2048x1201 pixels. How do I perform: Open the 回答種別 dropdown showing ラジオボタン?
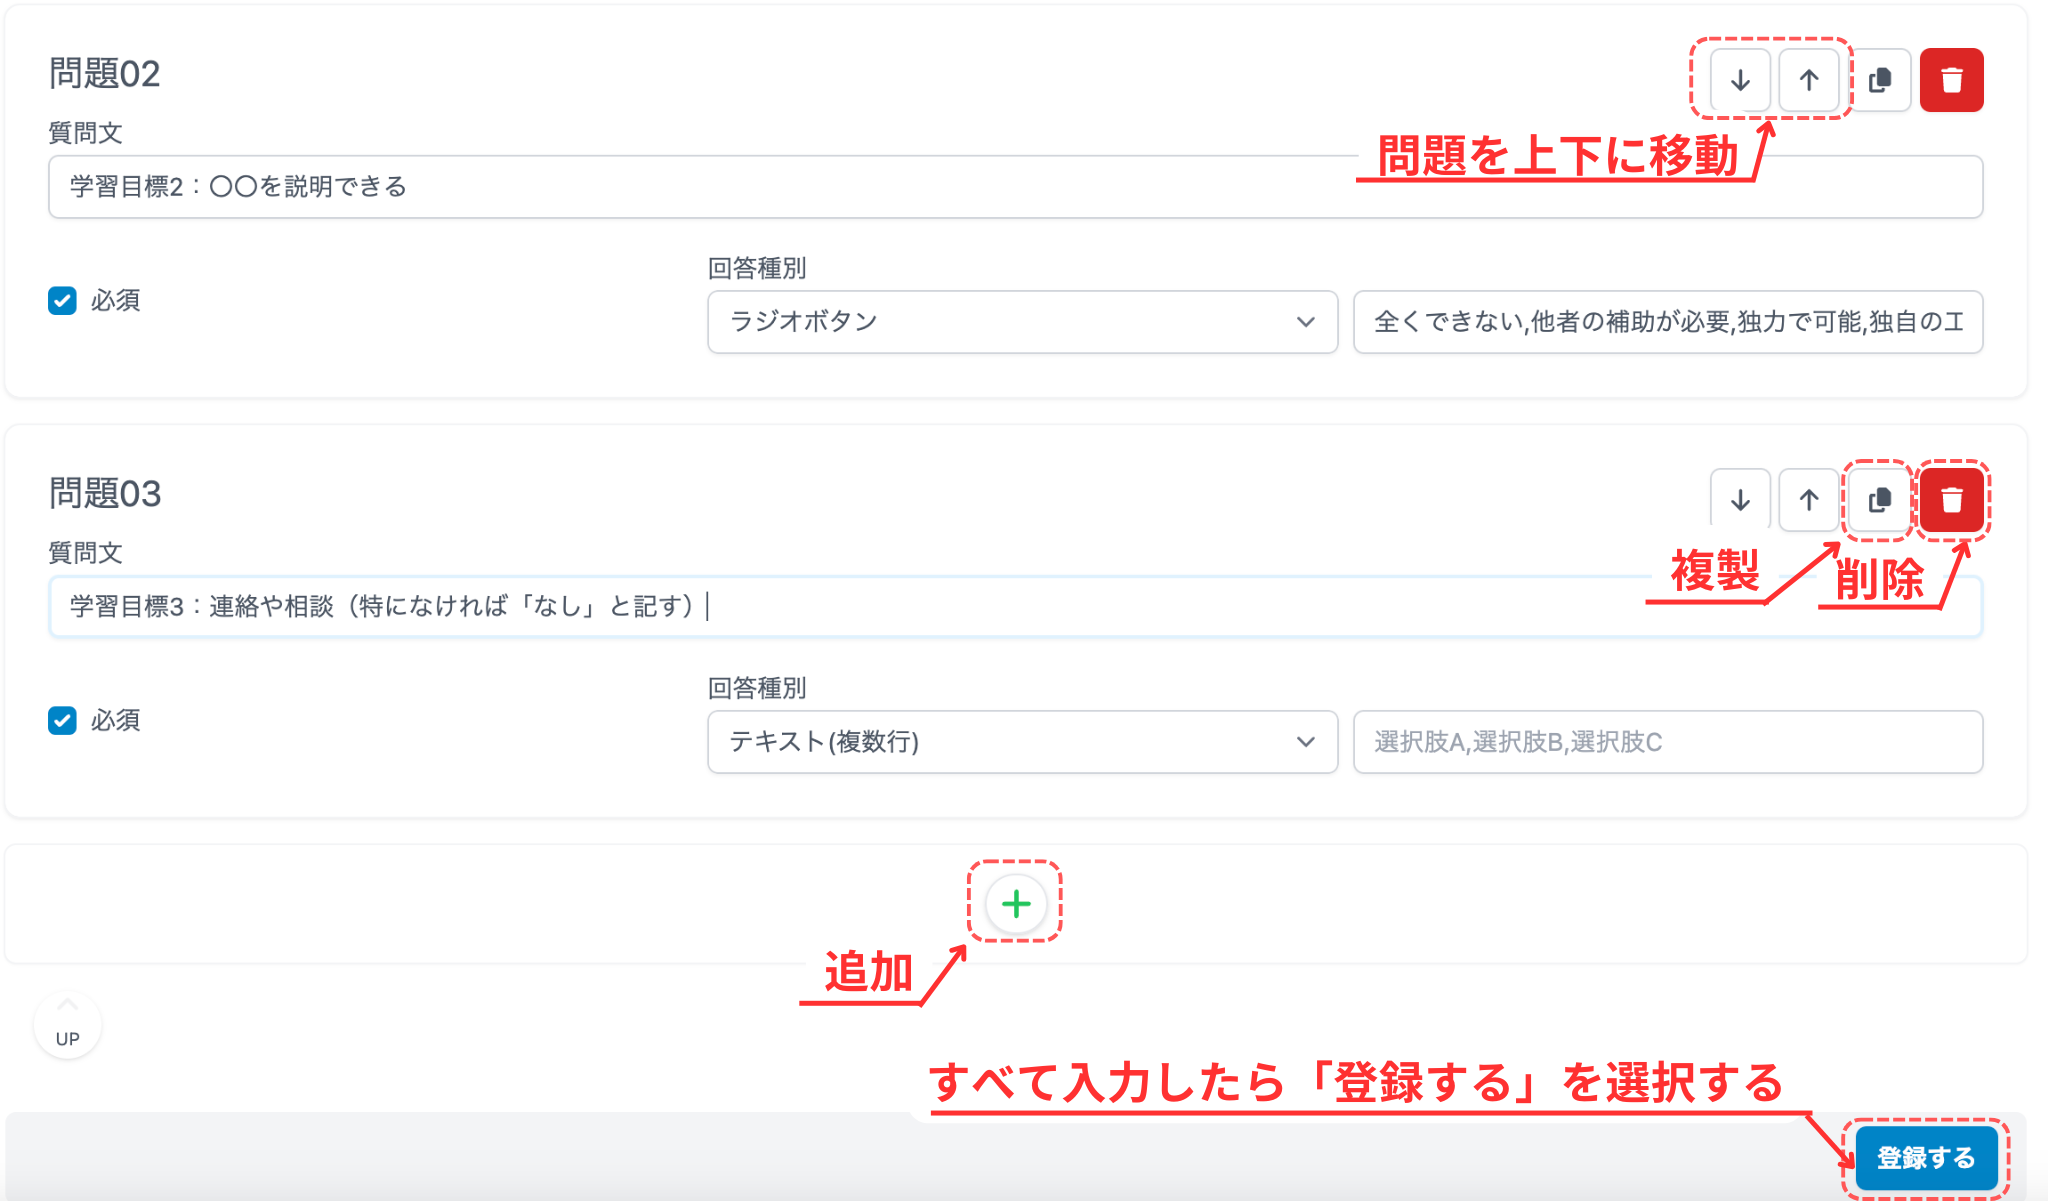(x=1020, y=322)
